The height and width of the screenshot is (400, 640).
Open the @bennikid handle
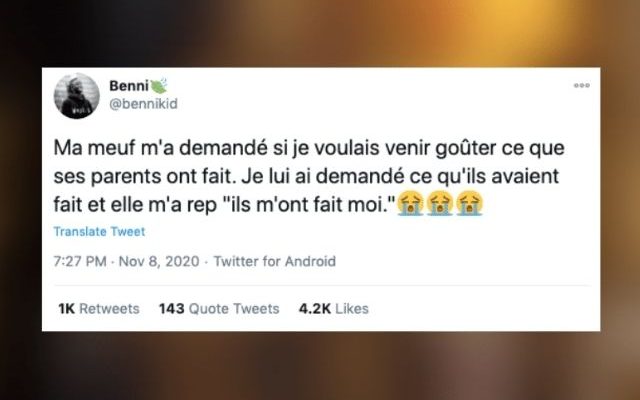pyautogui.click(x=143, y=104)
